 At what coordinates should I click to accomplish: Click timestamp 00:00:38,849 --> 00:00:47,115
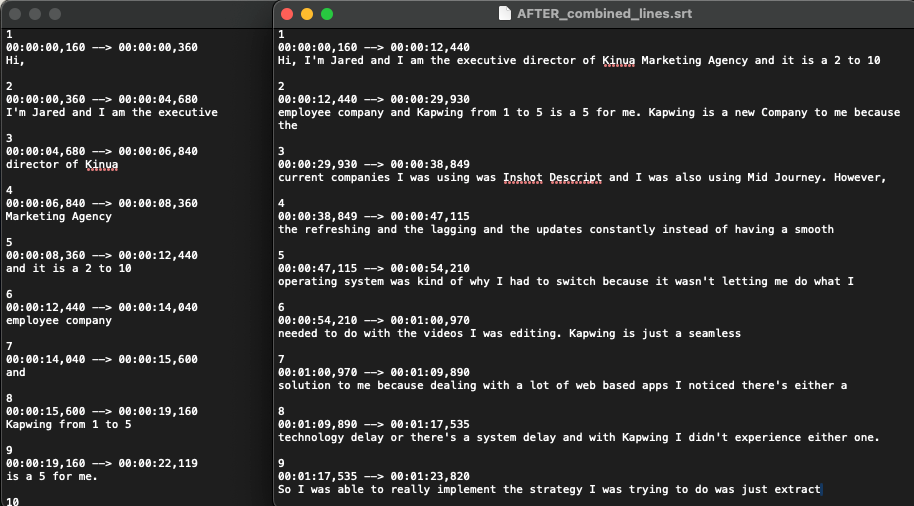tap(374, 216)
